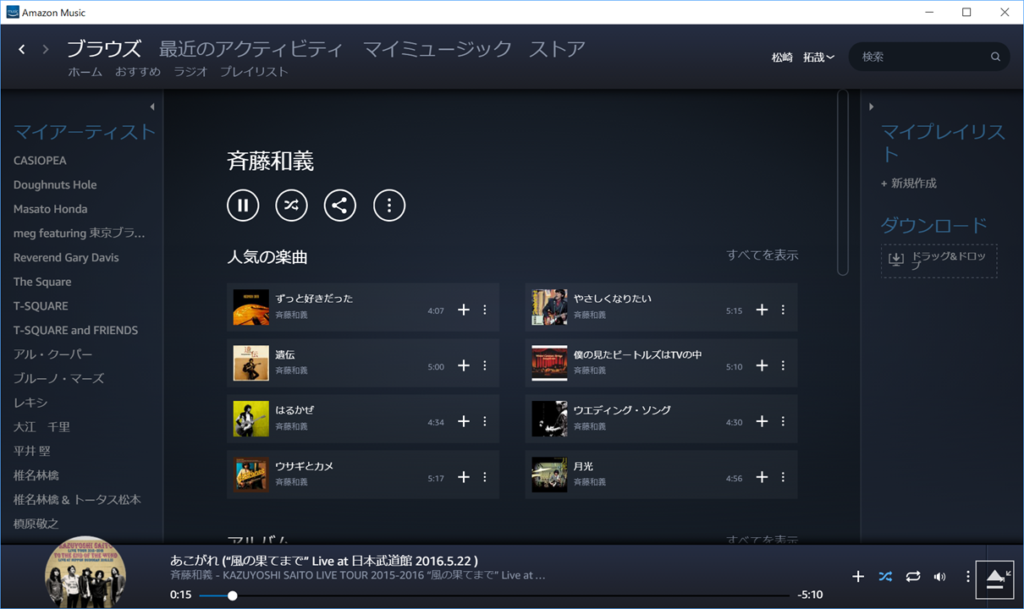The image size is (1024, 609).
Task: Click the now-playing album cover thumbnail
Action: (x=86, y=572)
